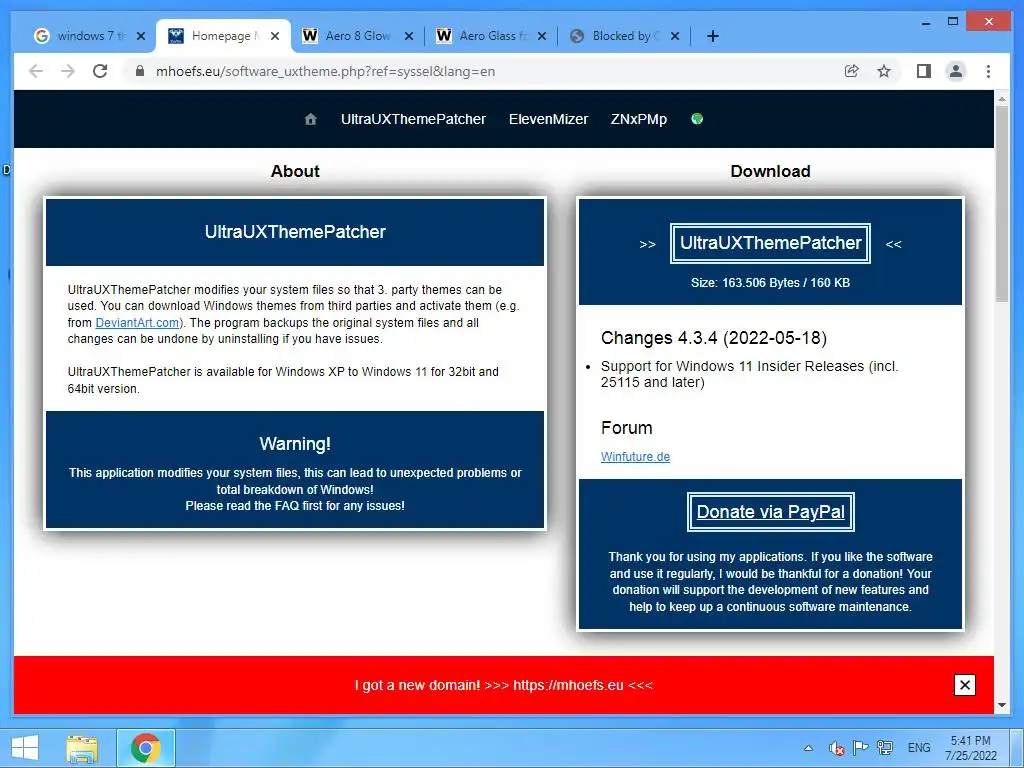Click the 'Forum' heading
The image size is (1024, 768).
pyautogui.click(x=627, y=428)
